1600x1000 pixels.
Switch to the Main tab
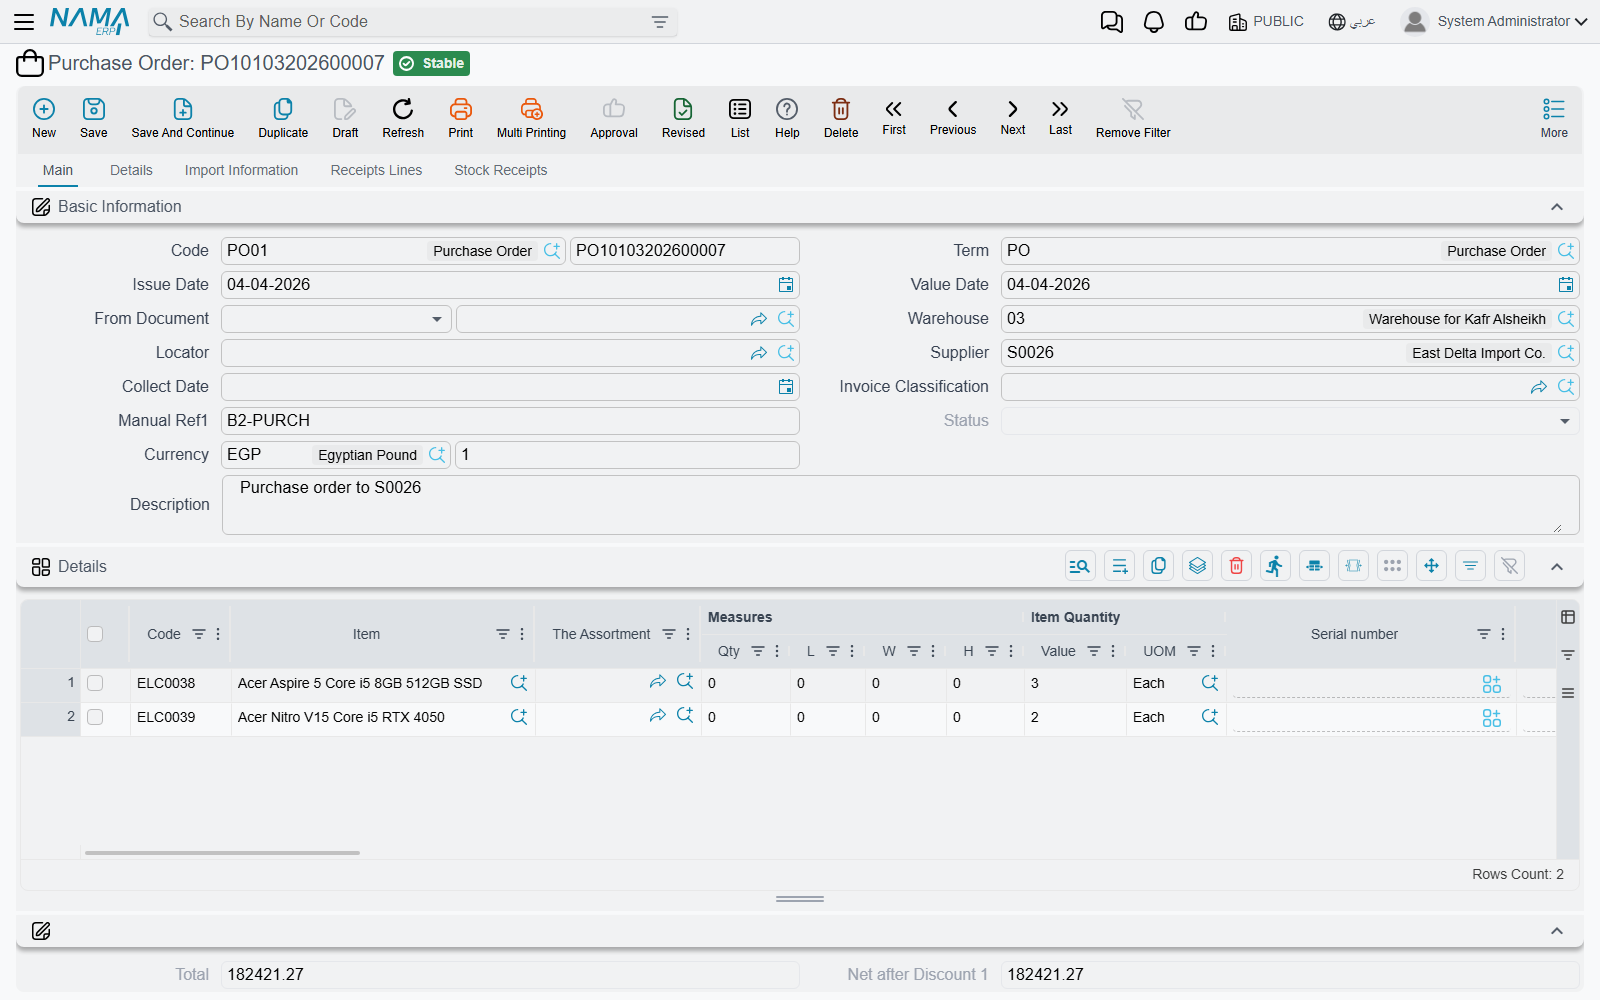[x=58, y=170]
